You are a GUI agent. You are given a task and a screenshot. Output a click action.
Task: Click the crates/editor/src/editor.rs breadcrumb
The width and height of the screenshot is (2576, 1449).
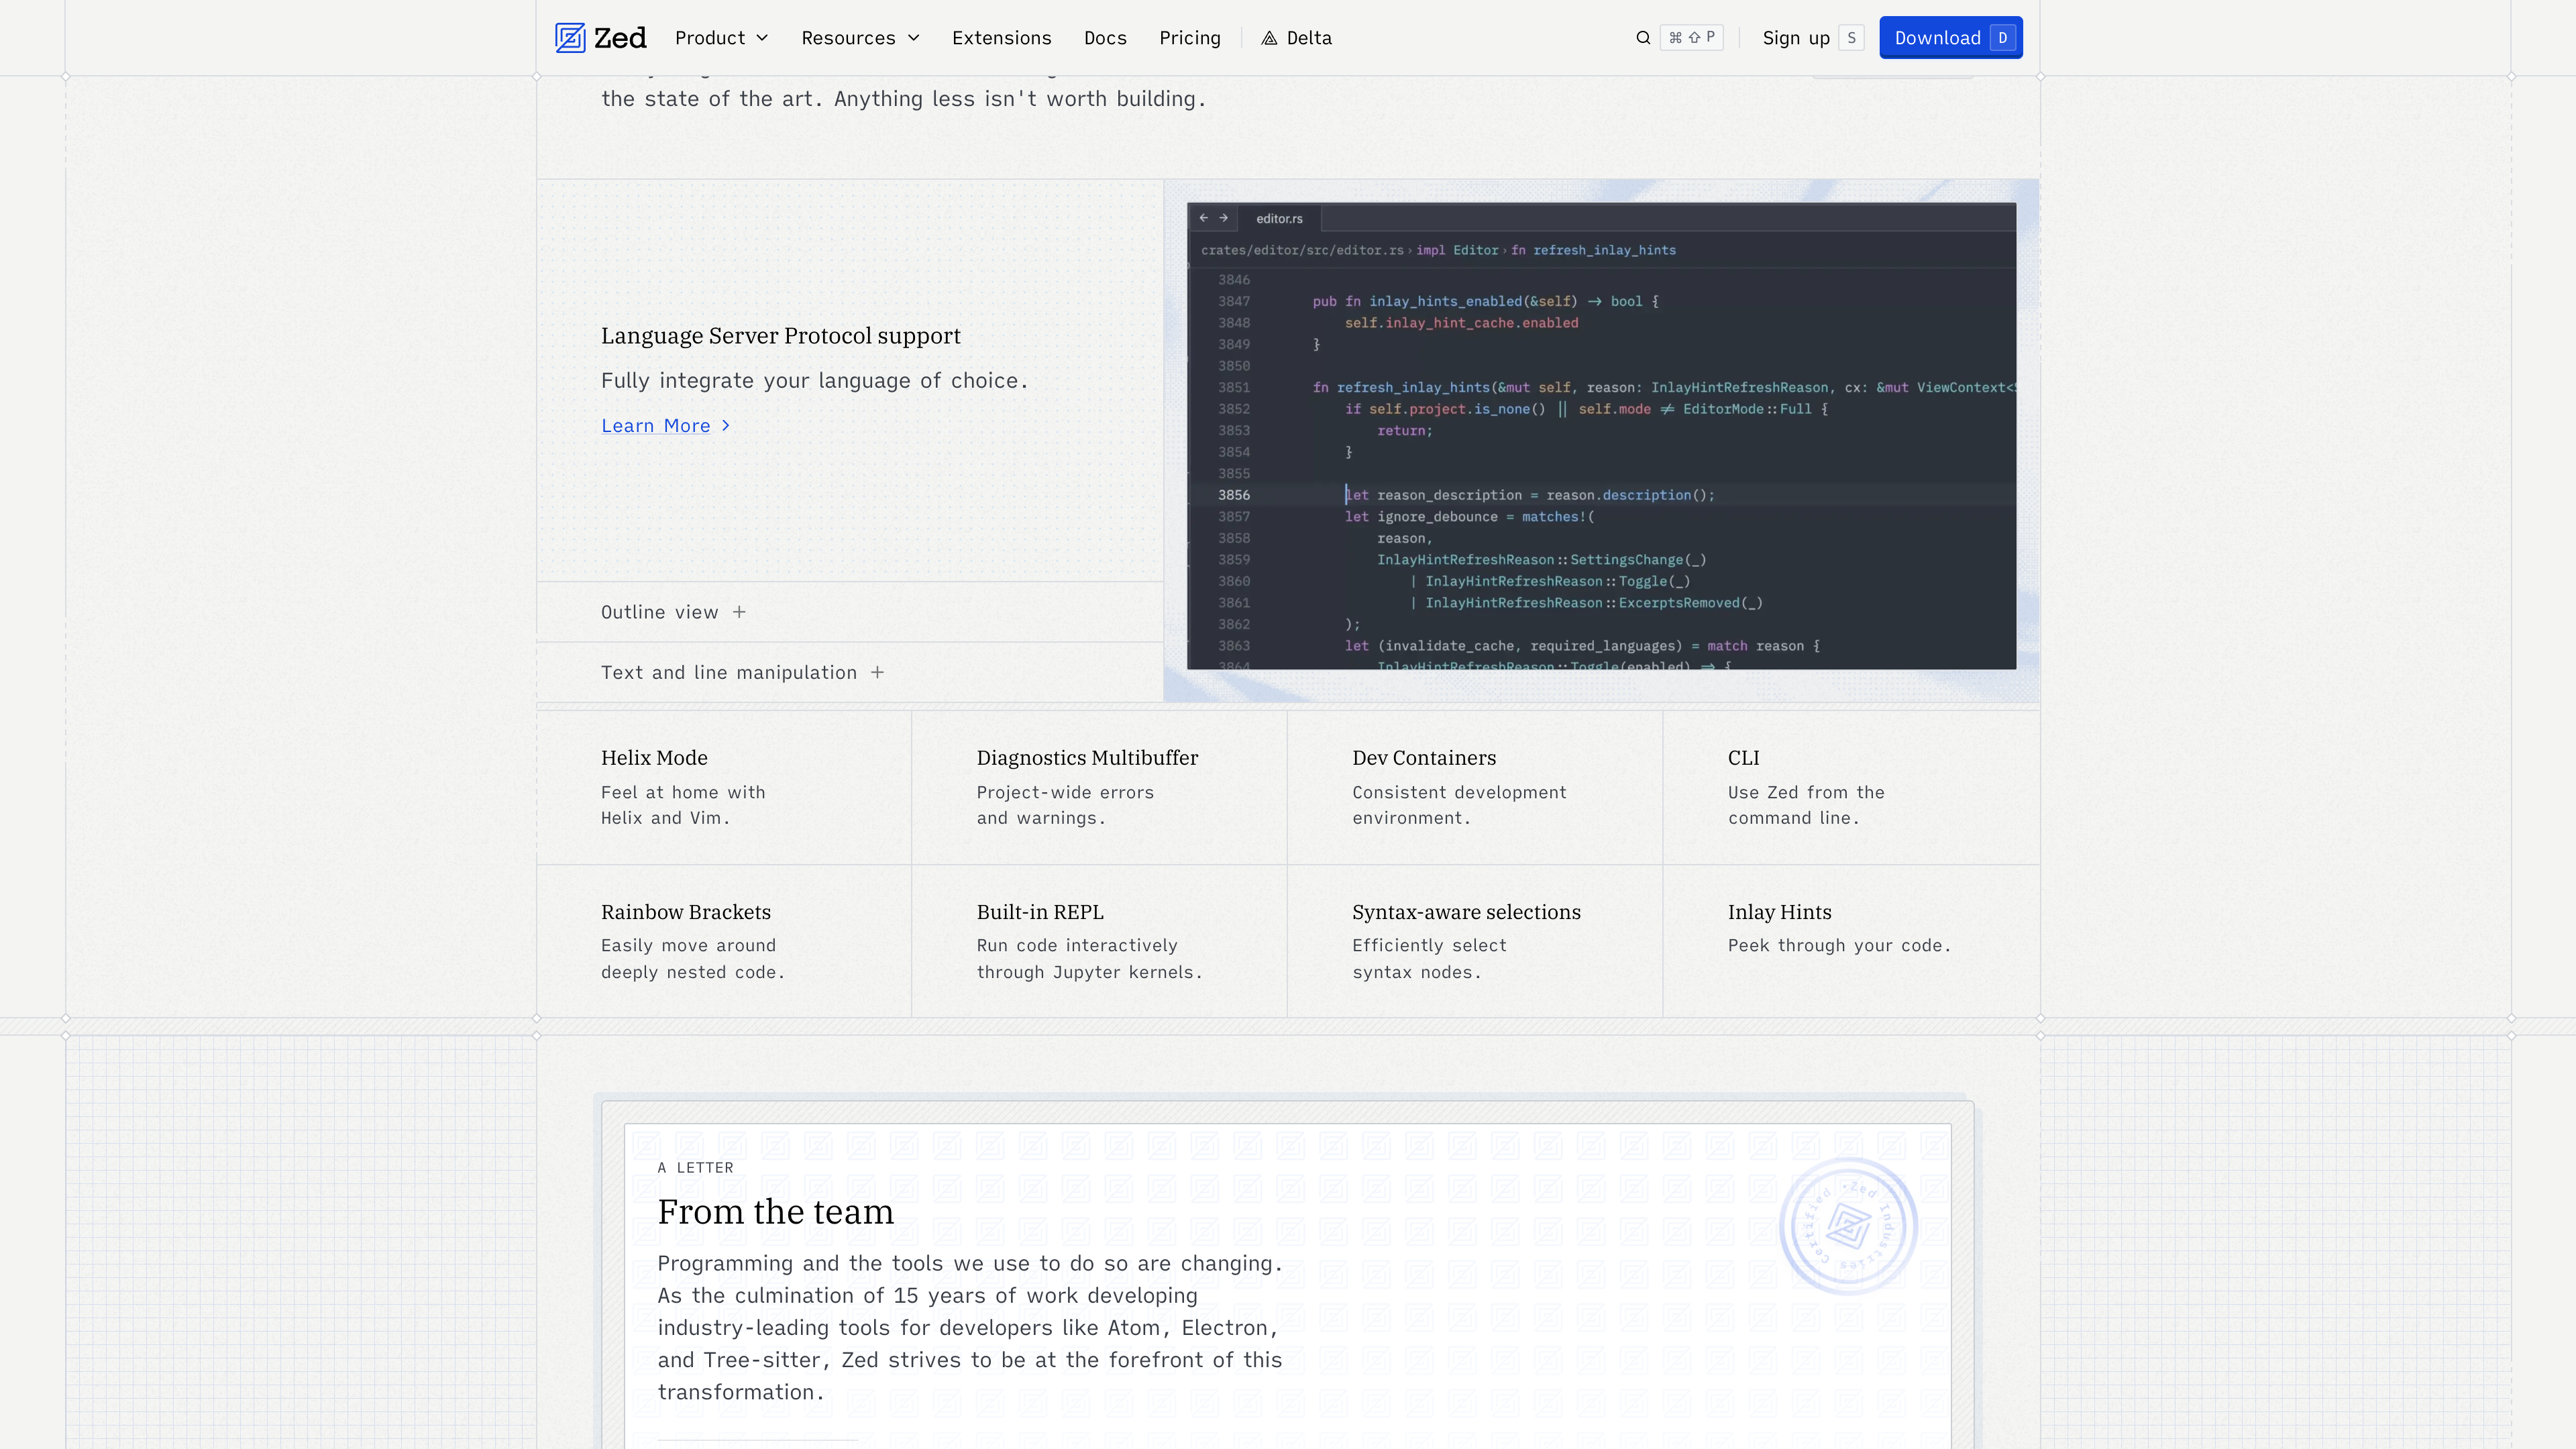coord(1302,250)
